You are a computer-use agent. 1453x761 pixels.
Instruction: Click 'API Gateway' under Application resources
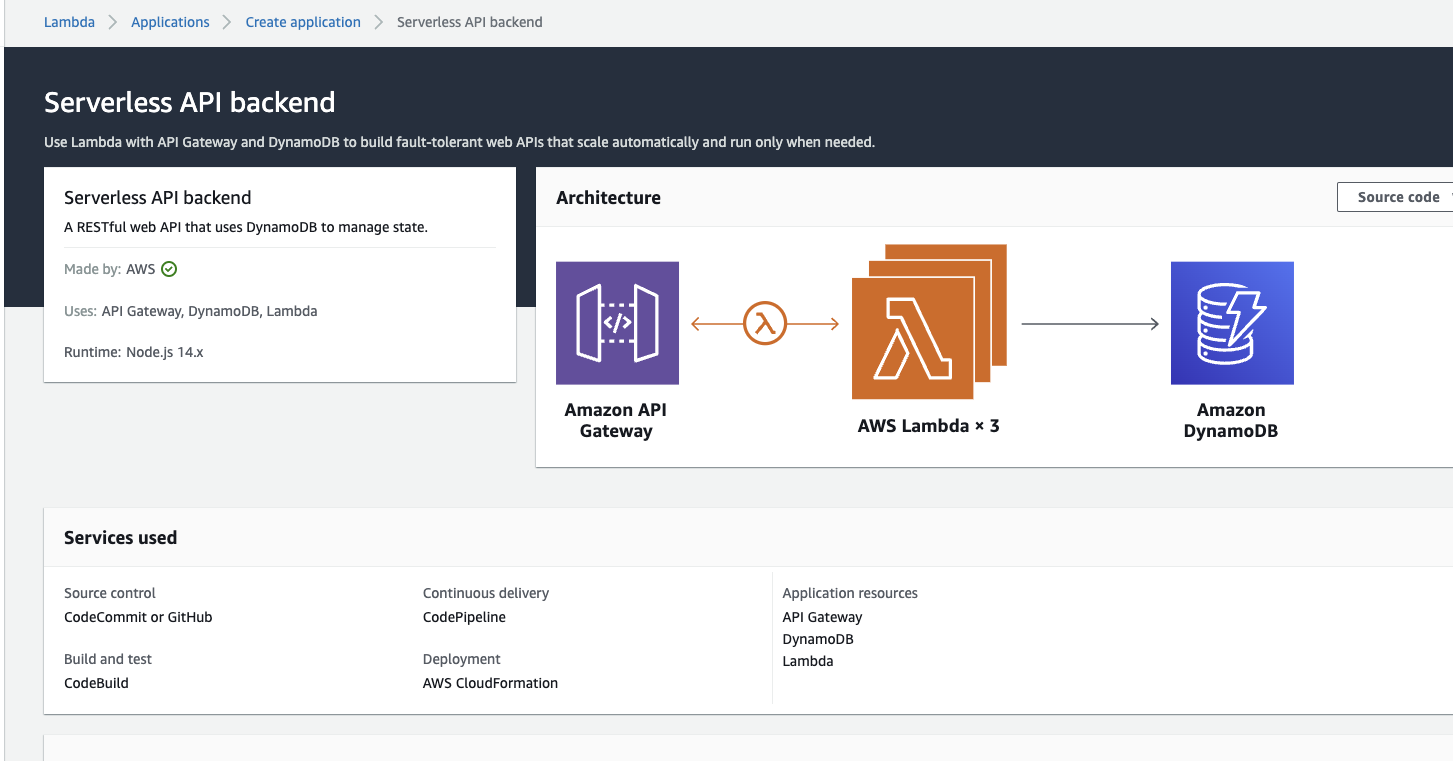[x=822, y=617]
